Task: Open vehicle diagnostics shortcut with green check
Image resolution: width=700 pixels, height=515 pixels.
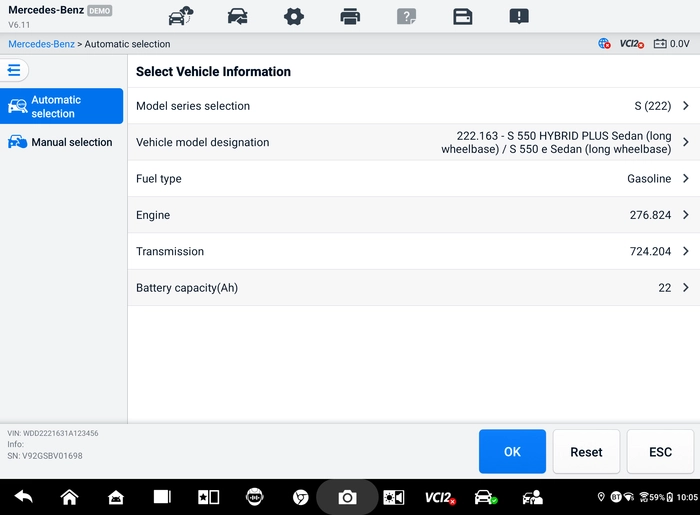Action: pos(486,497)
